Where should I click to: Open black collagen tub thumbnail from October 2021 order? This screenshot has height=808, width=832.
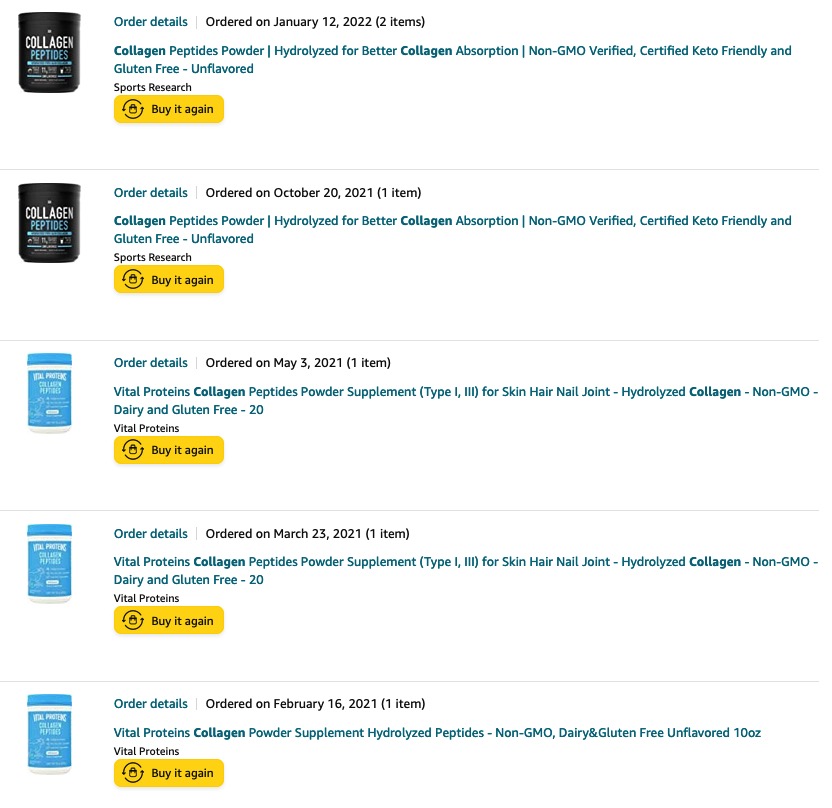click(x=49, y=223)
